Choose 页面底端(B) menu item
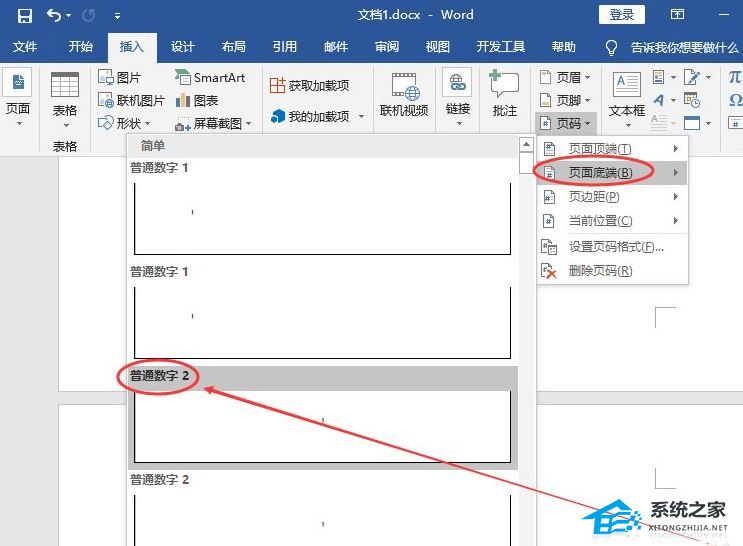743x546 pixels. [x=612, y=173]
